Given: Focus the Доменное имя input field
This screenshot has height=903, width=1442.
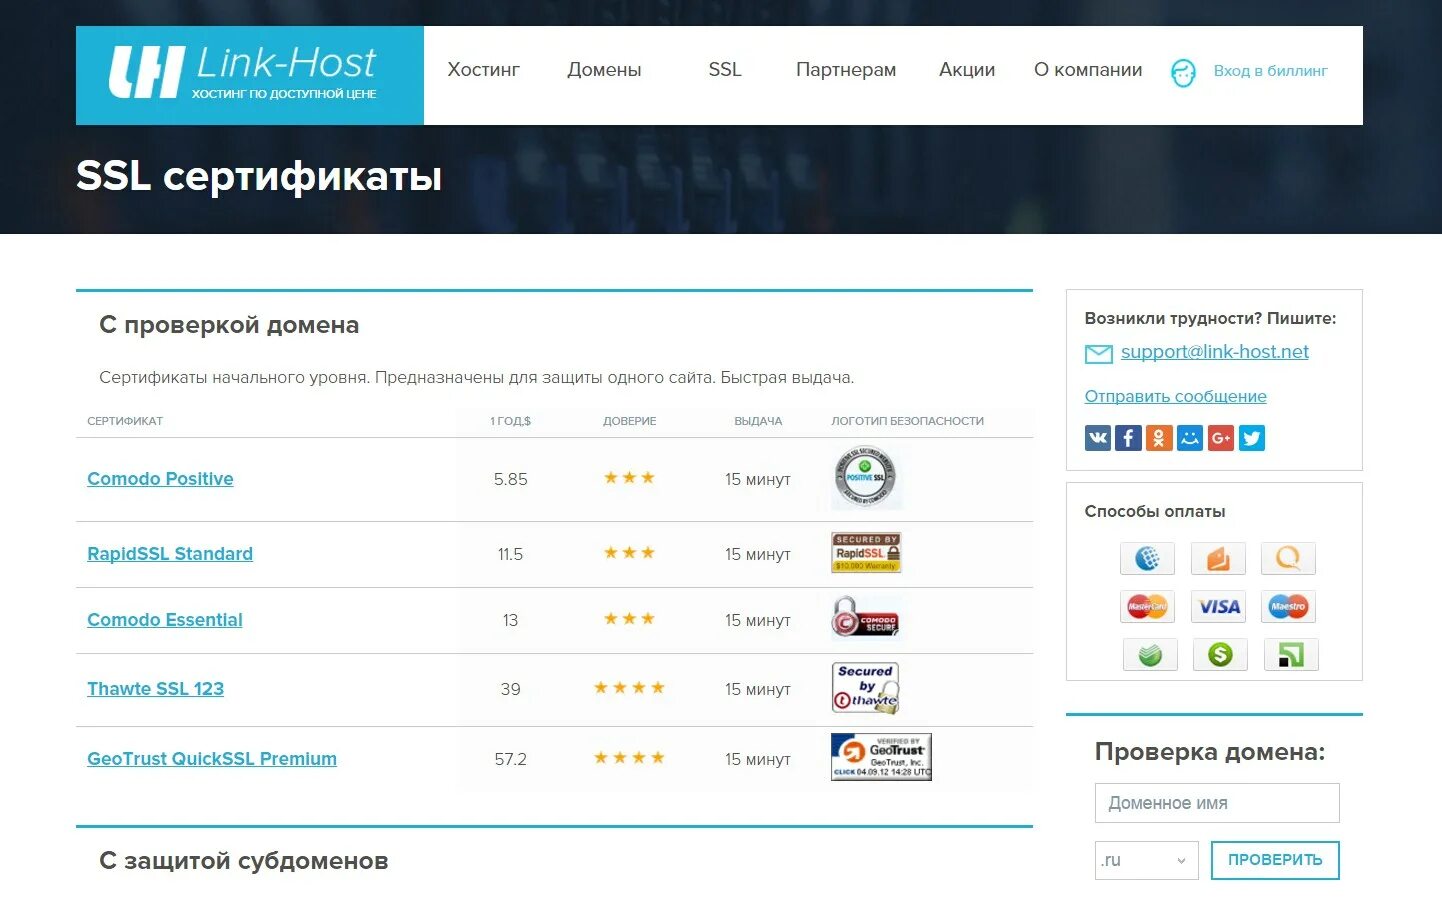Looking at the screenshot, I should pos(1217,803).
